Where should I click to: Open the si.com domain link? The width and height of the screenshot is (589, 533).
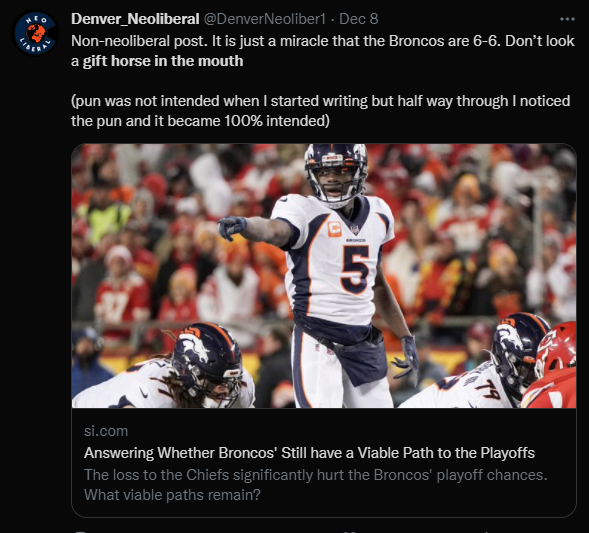tap(106, 431)
